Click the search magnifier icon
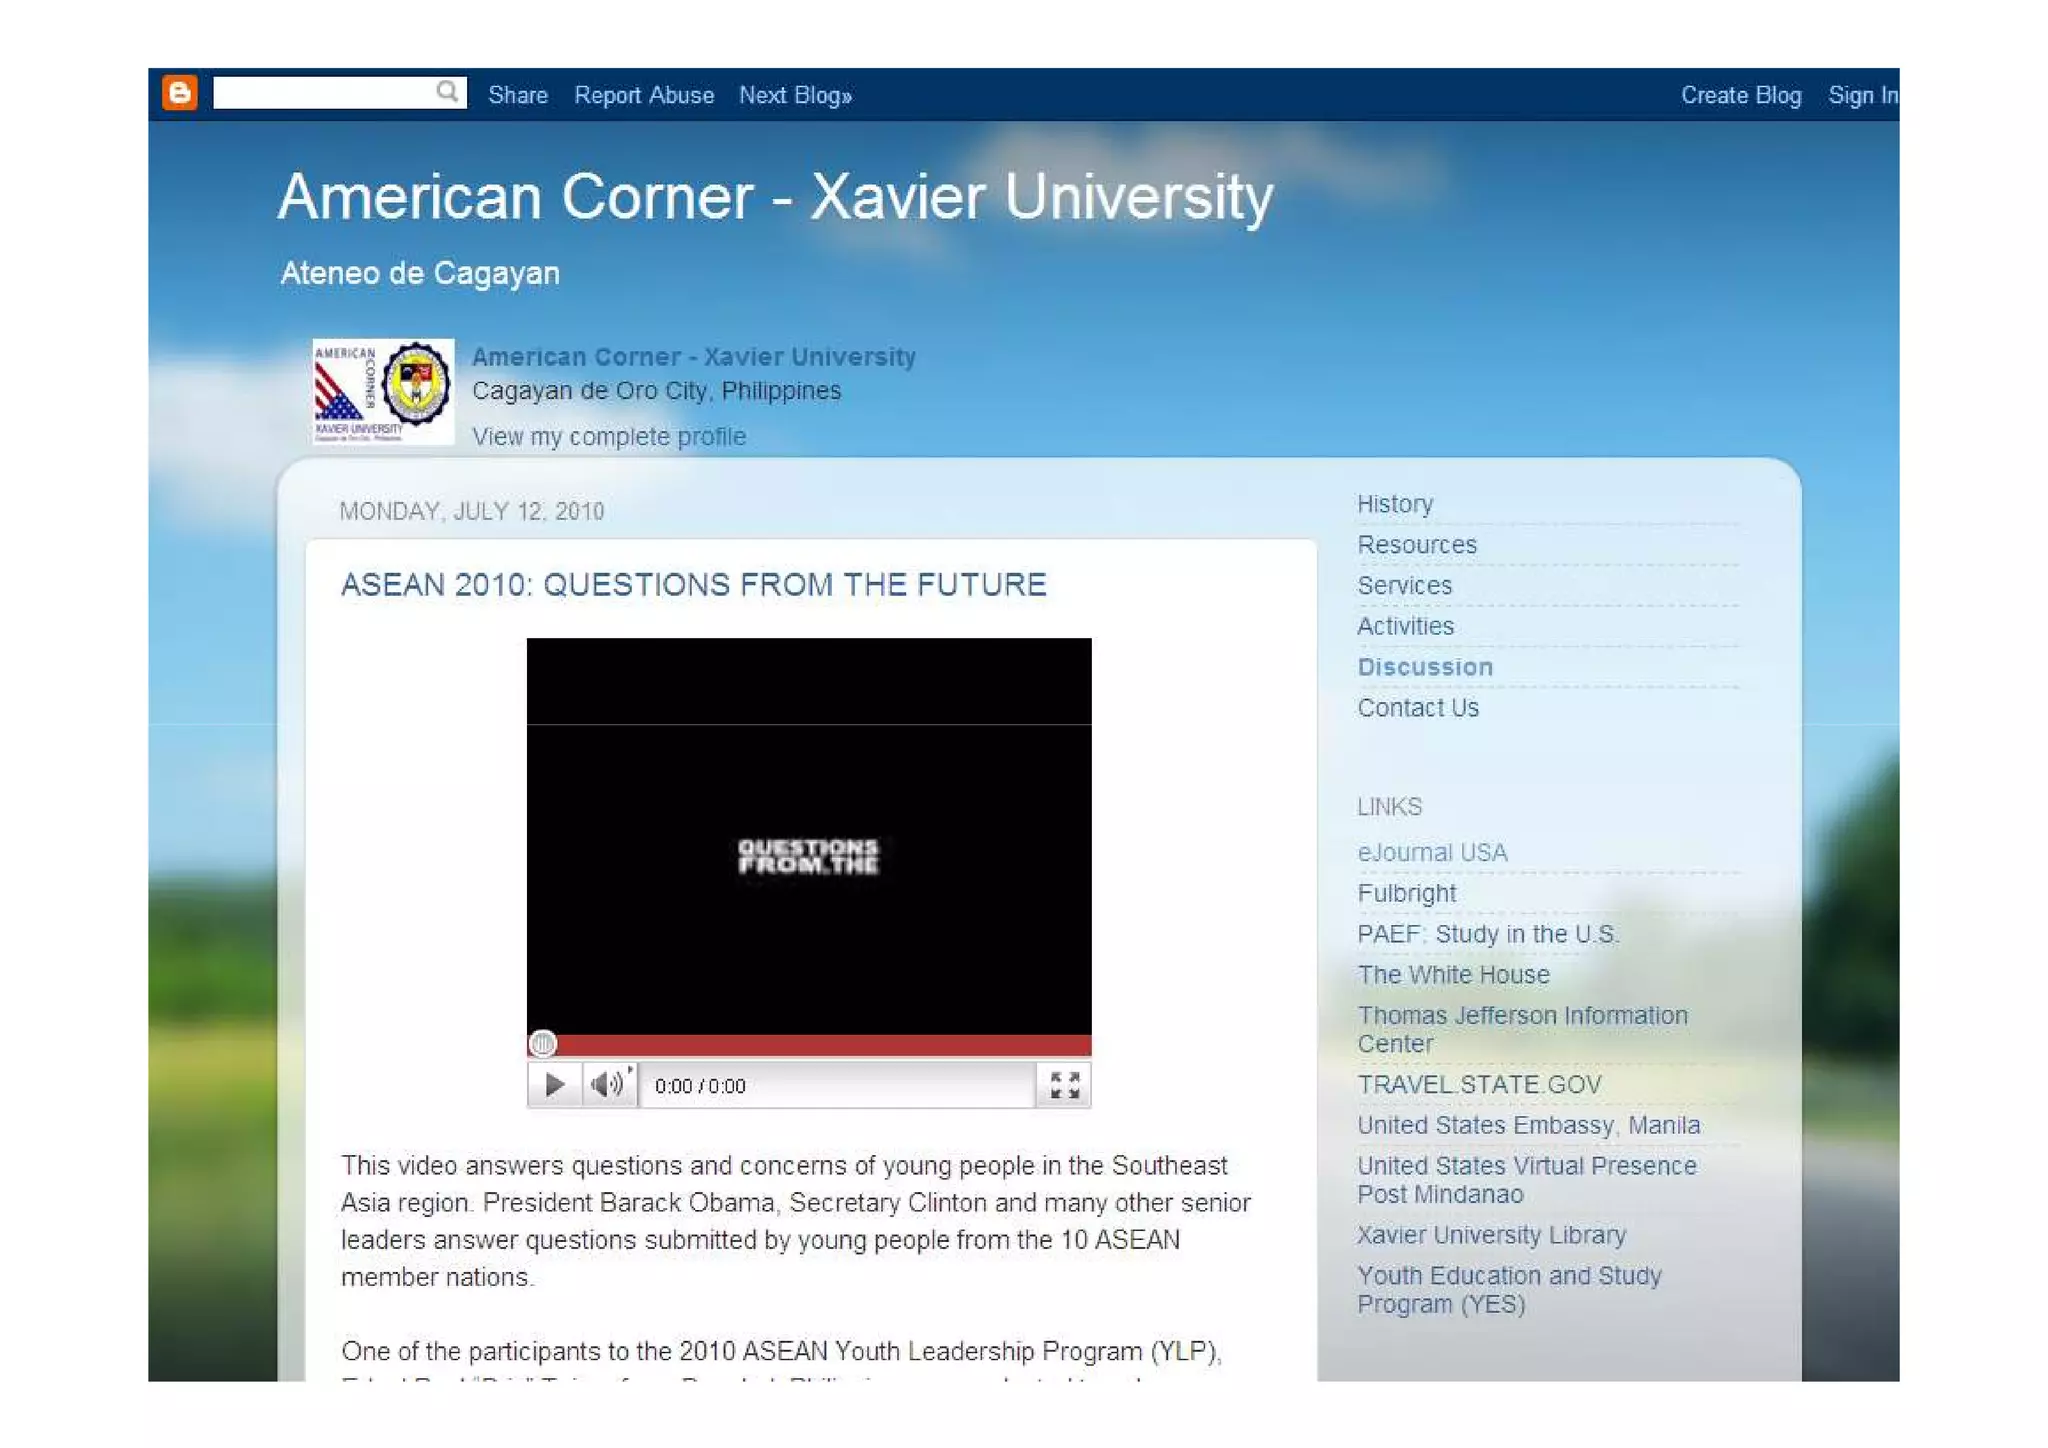 (x=447, y=92)
